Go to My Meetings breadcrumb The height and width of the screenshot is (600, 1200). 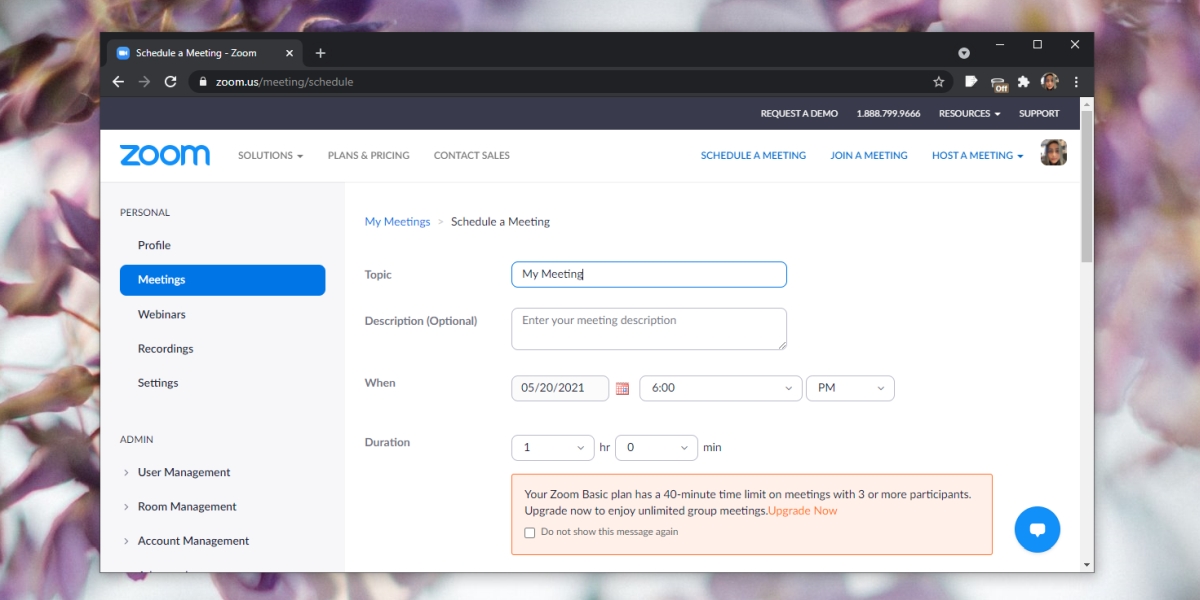(x=397, y=222)
